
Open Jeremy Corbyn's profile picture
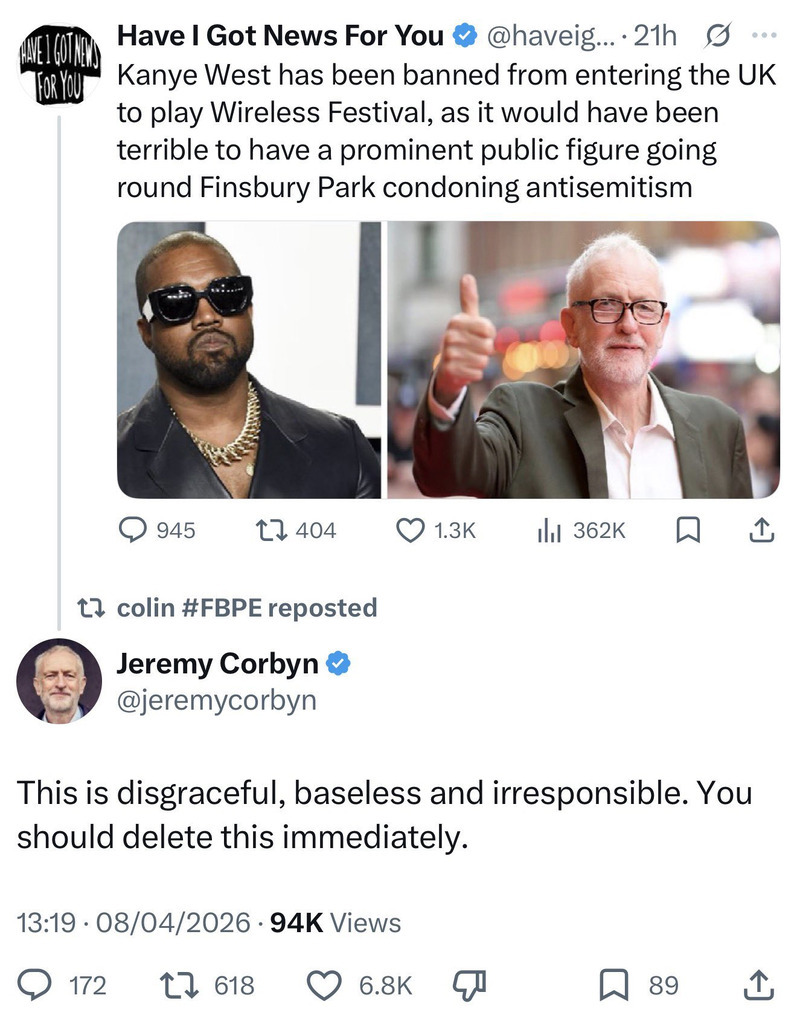(x=59, y=680)
